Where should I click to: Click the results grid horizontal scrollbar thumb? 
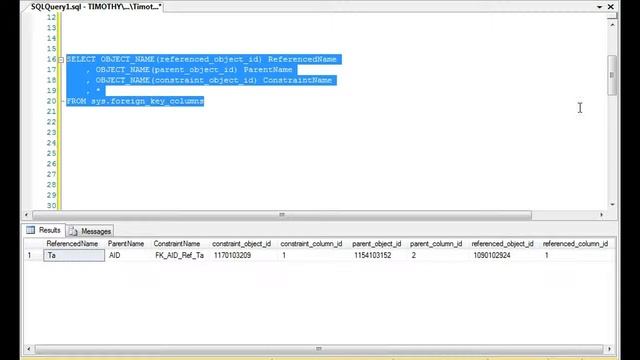point(319,349)
